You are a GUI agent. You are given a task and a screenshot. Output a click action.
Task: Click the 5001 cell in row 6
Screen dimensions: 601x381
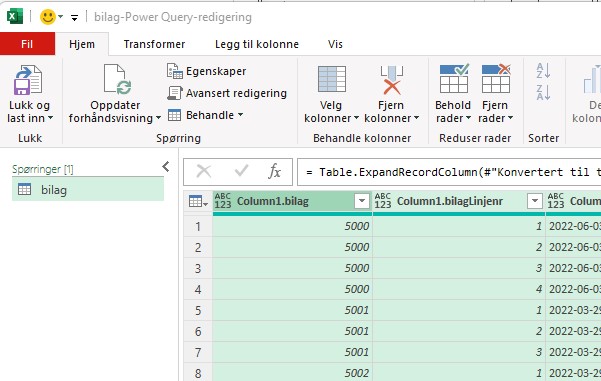(x=292, y=331)
